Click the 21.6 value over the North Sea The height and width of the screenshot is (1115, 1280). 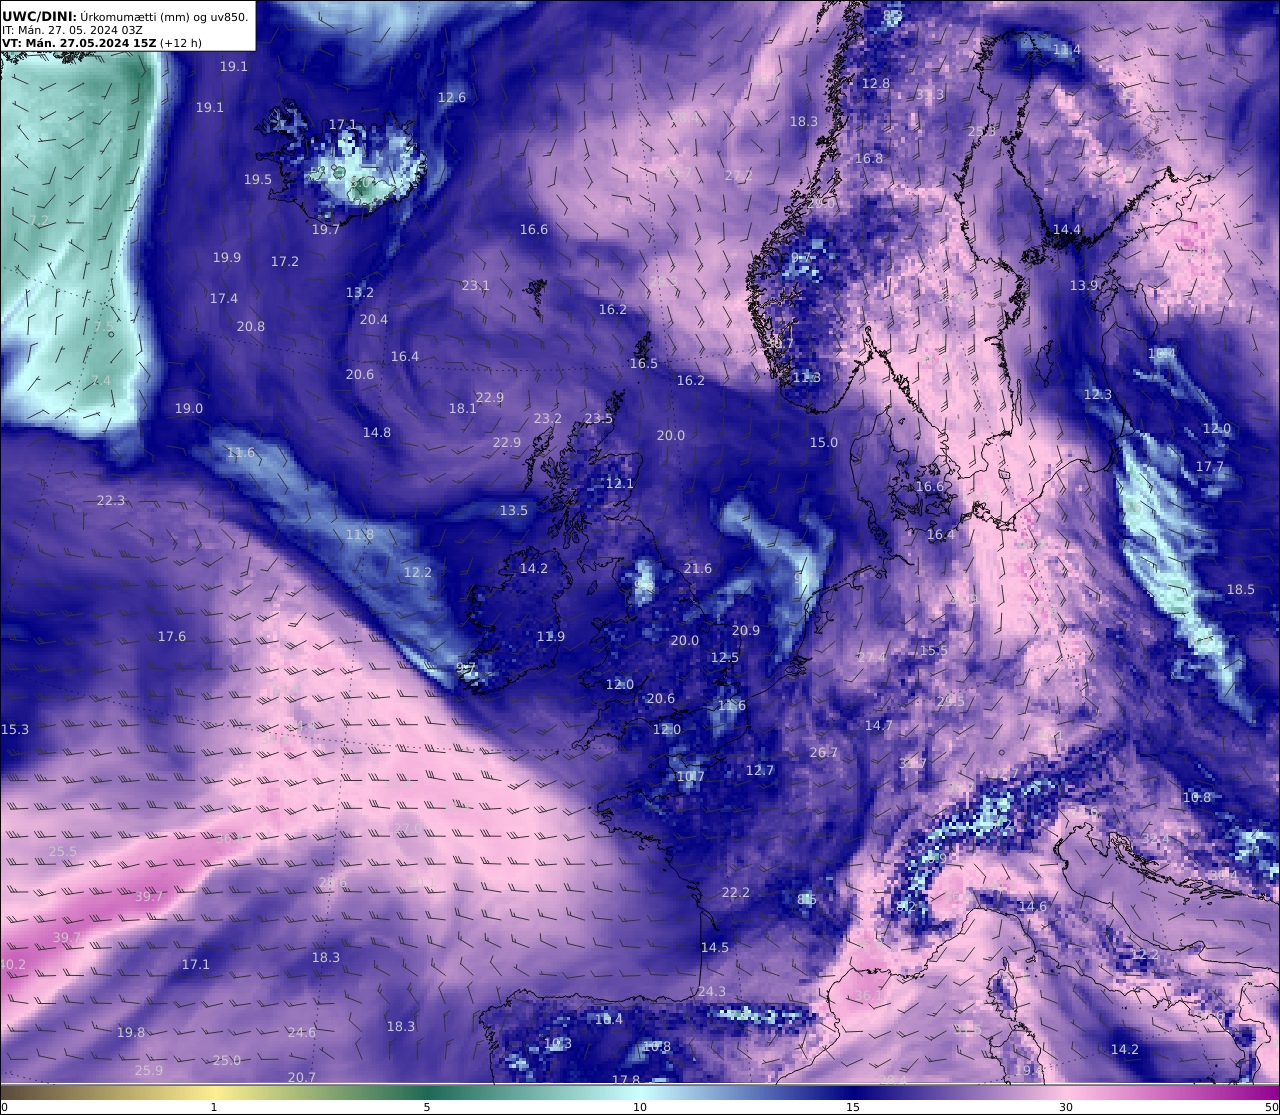click(698, 568)
